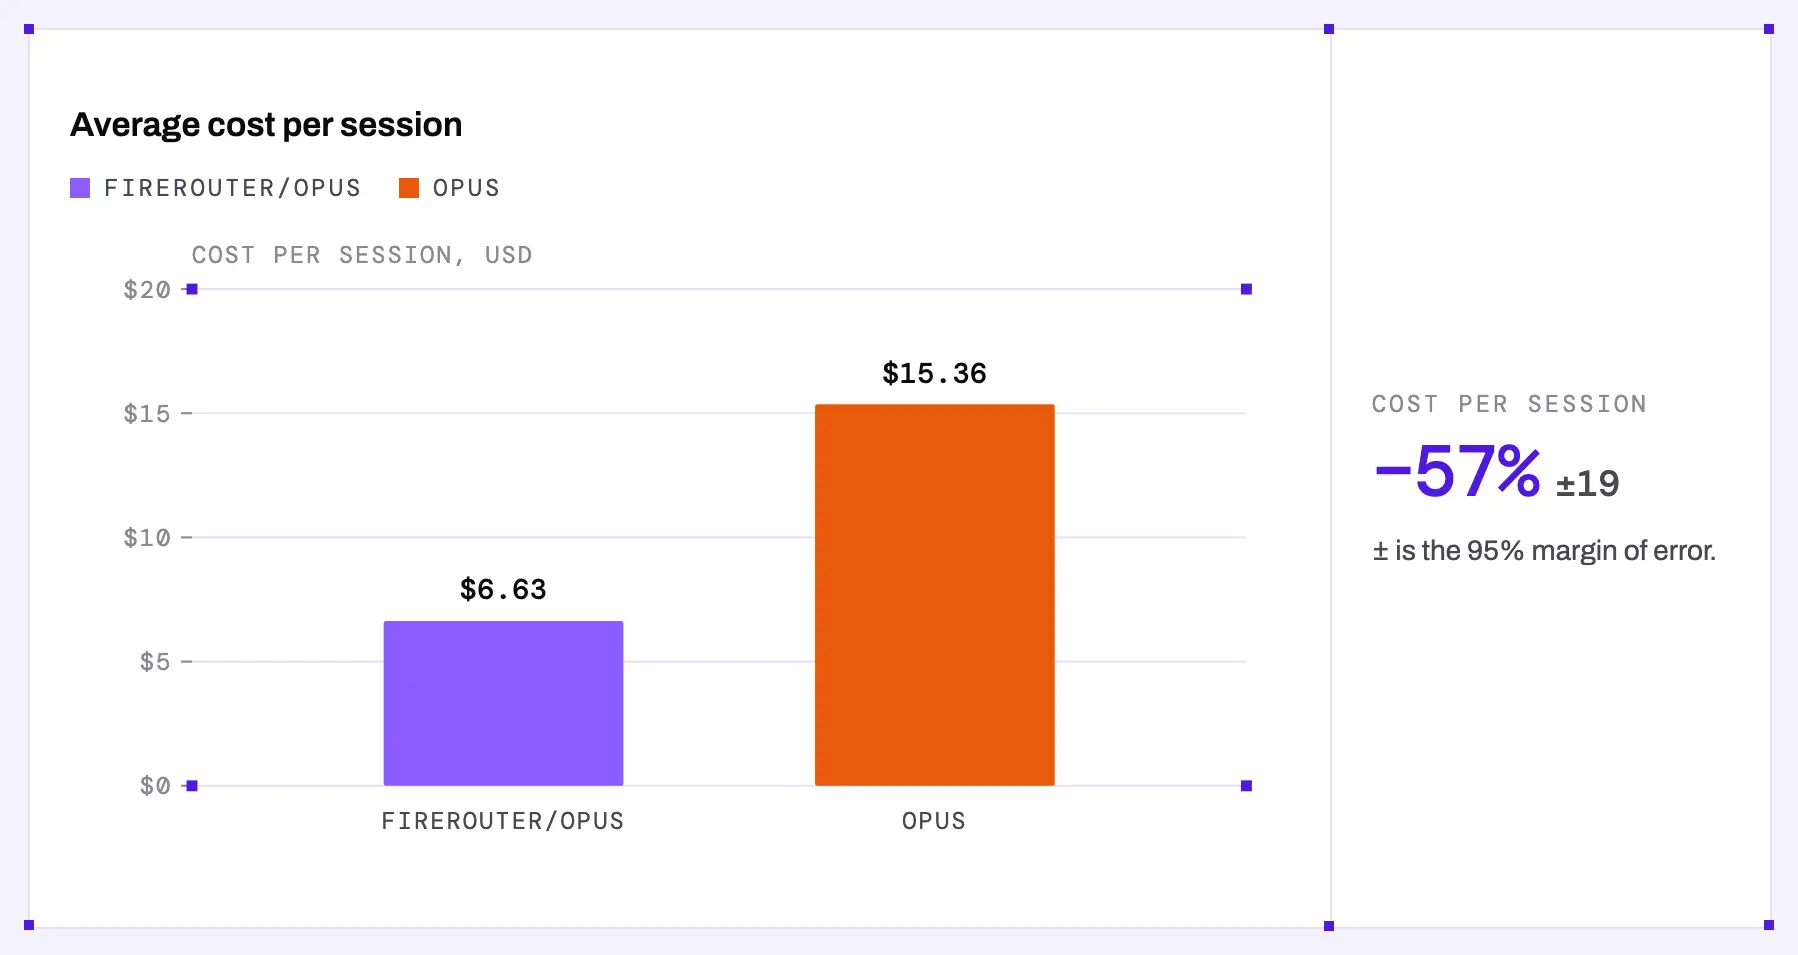
Task: Click the 95% margin of error note
Action: coord(1544,551)
